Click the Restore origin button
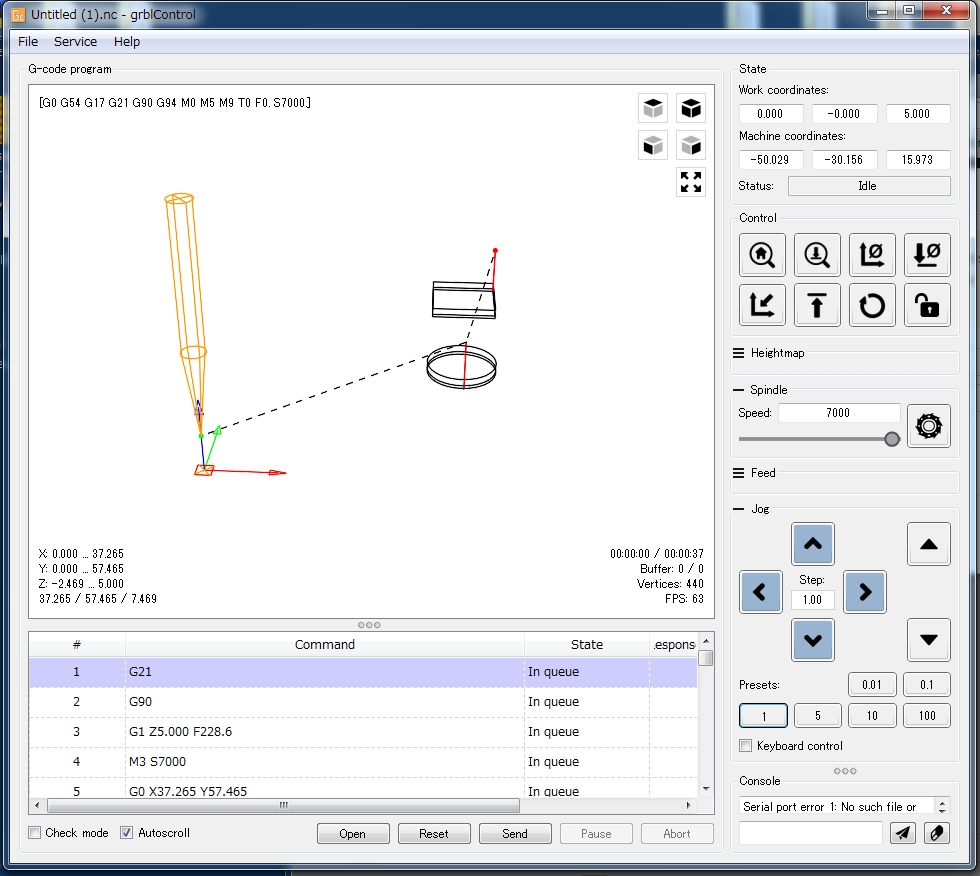 coord(762,305)
